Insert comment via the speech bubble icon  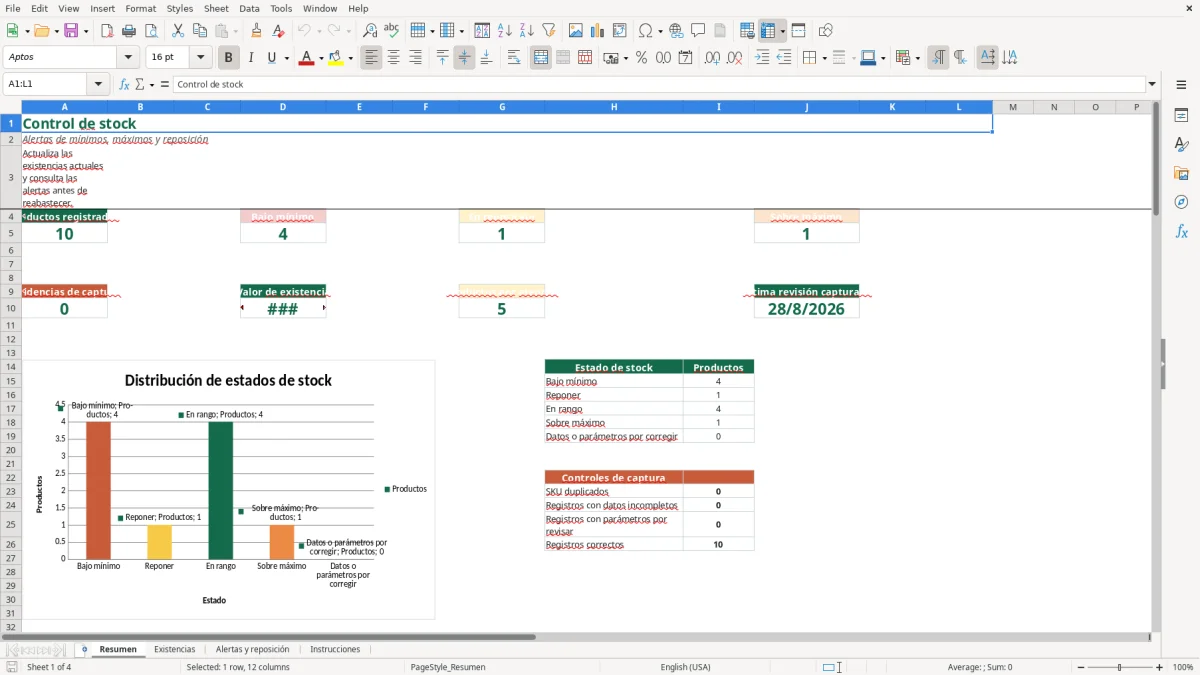point(698,31)
